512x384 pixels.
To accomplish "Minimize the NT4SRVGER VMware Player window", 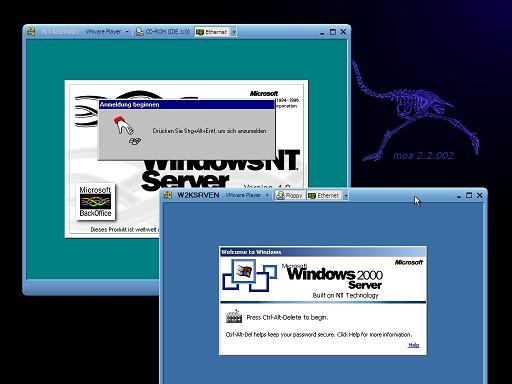I will coord(322,32).
